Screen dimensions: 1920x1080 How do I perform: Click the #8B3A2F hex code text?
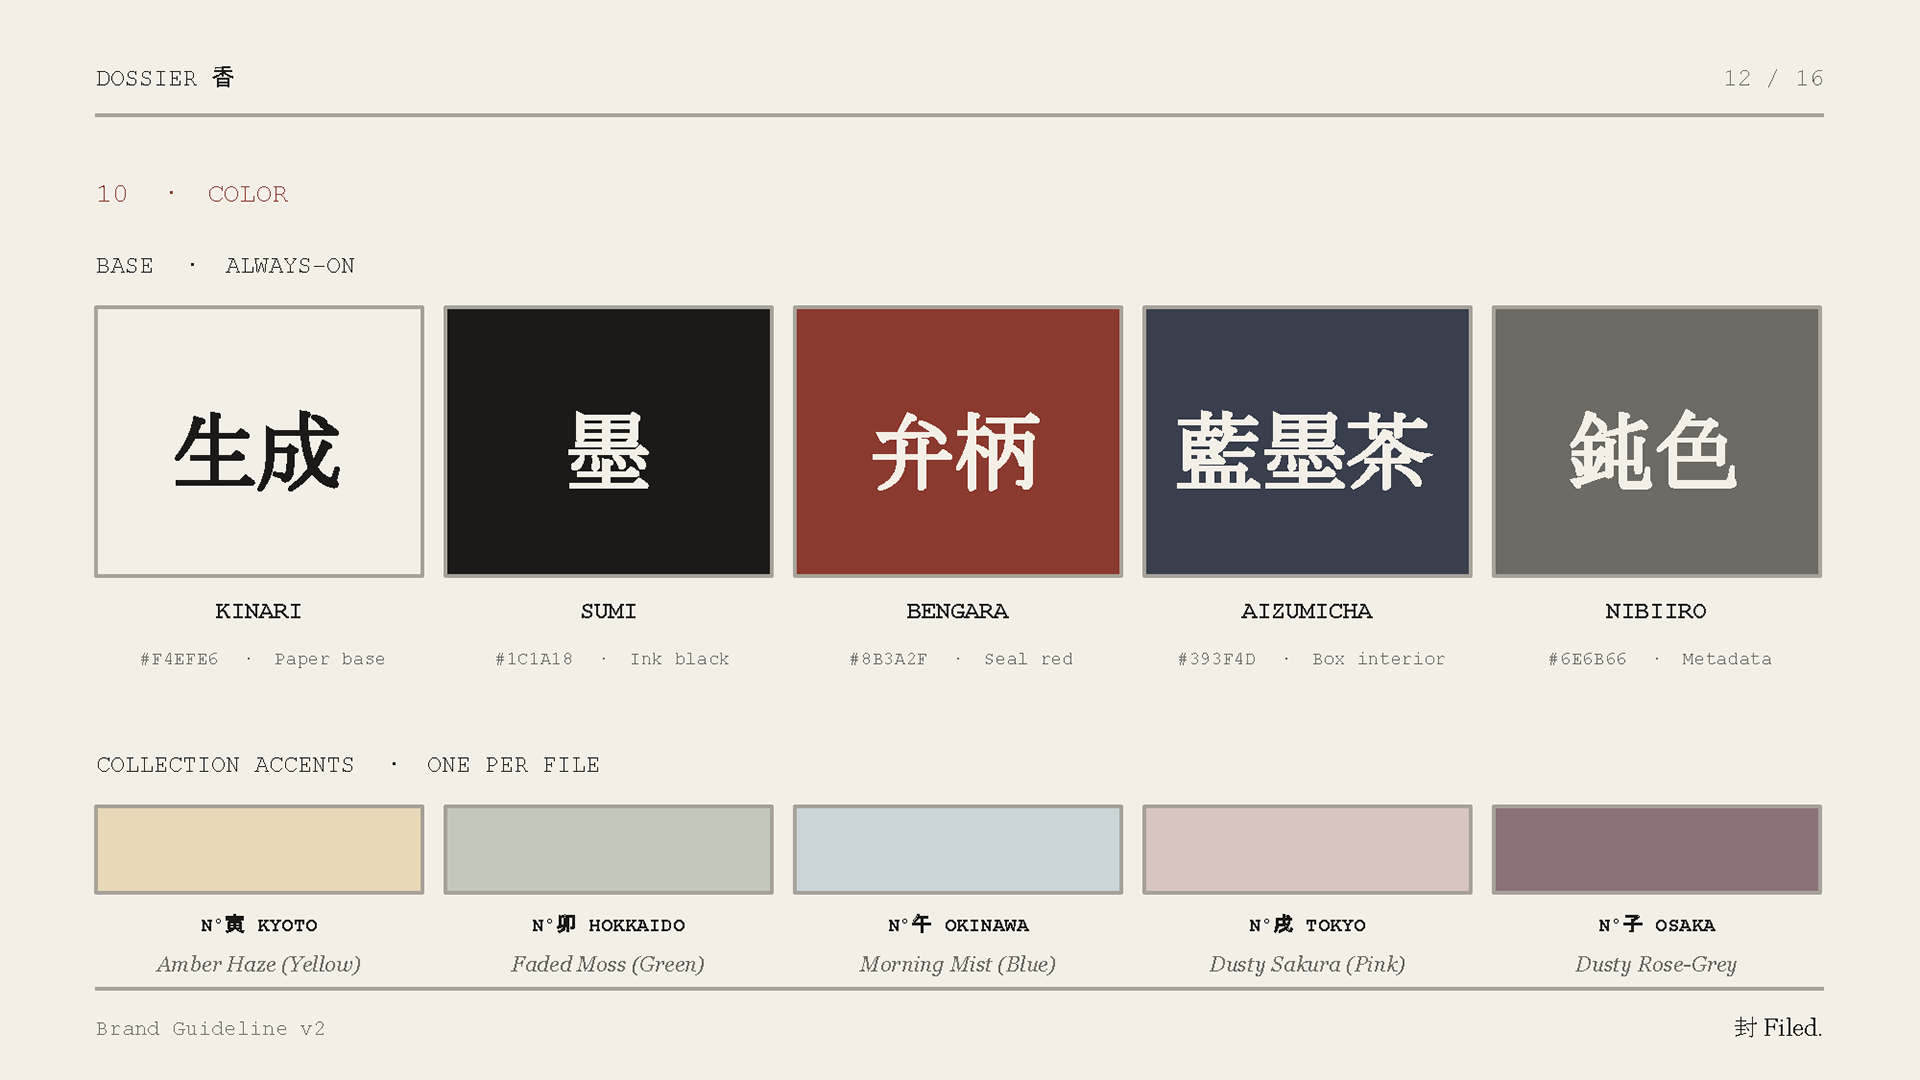pos(888,659)
